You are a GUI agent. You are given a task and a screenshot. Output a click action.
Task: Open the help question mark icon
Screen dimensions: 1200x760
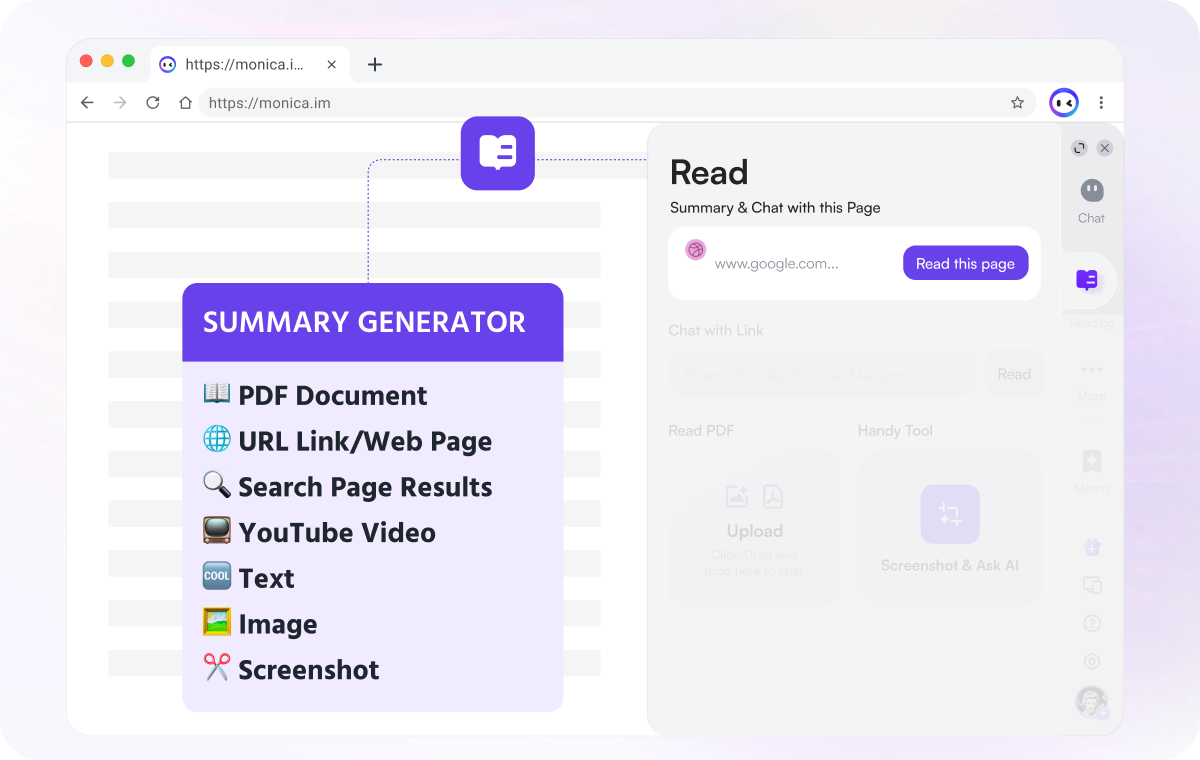(1092, 623)
